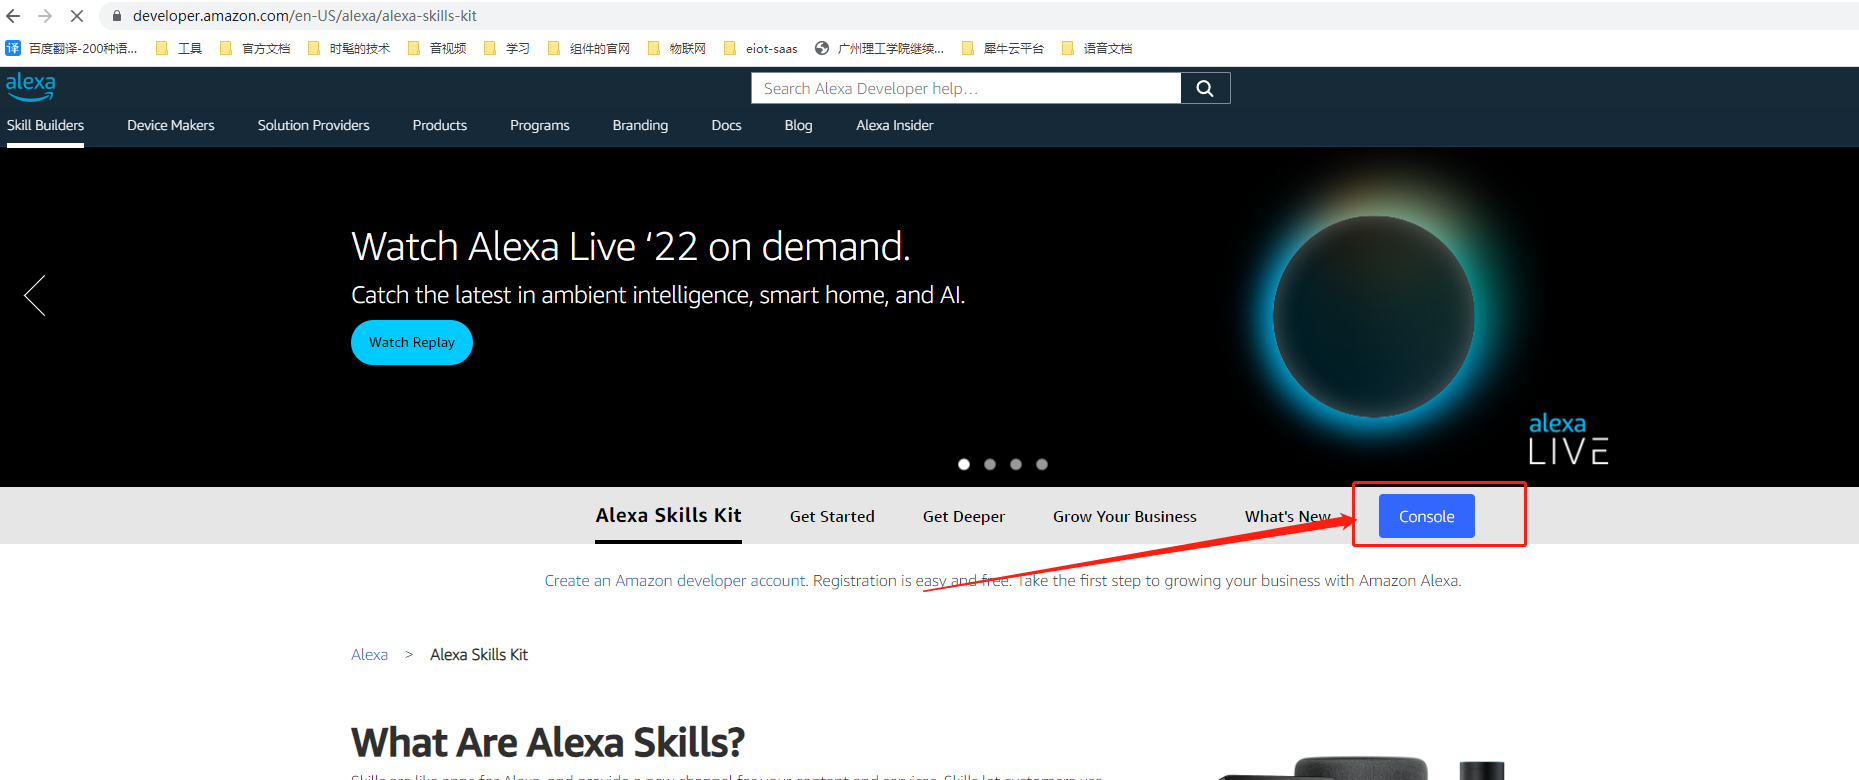The height and width of the screenshot is (780, 1859).
Task: Select the second carousel dot
Action: (x=990, y=464)
